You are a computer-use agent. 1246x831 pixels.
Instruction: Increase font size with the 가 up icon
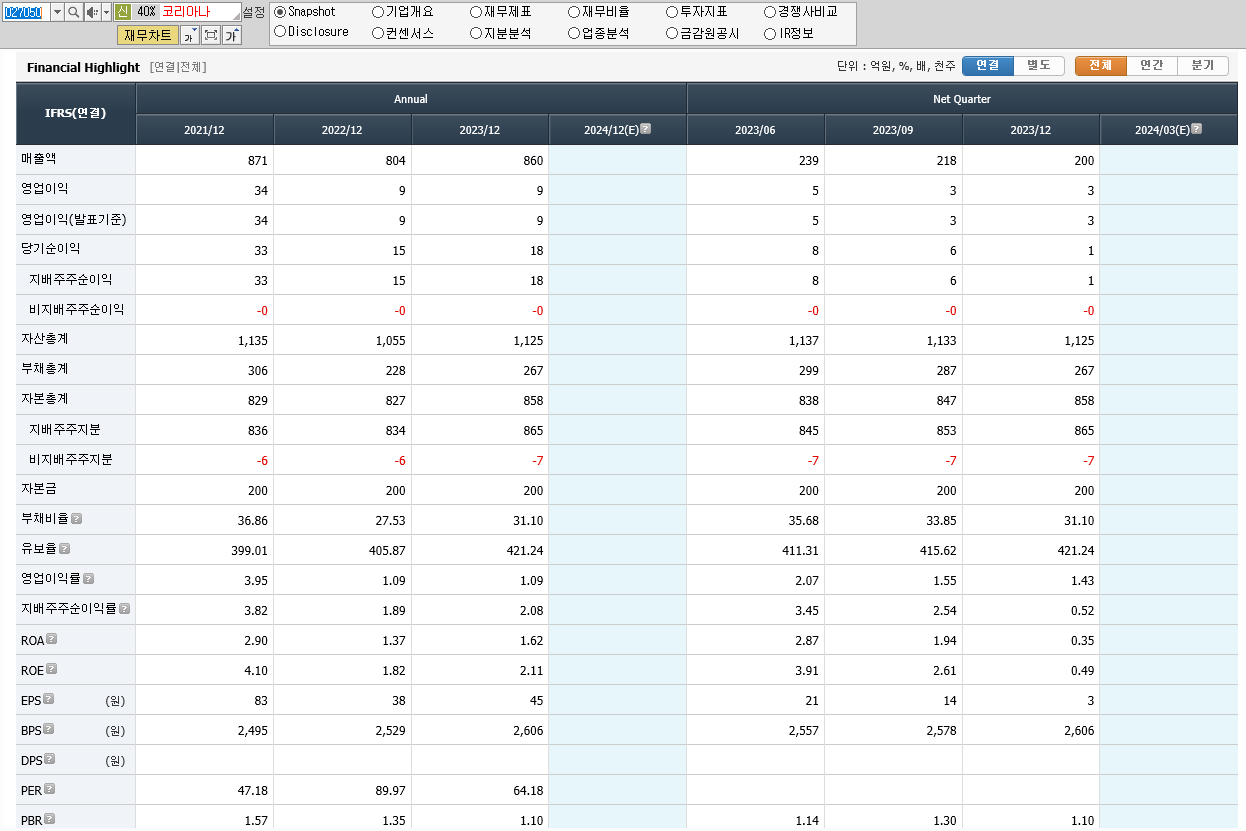coord(232,35)
